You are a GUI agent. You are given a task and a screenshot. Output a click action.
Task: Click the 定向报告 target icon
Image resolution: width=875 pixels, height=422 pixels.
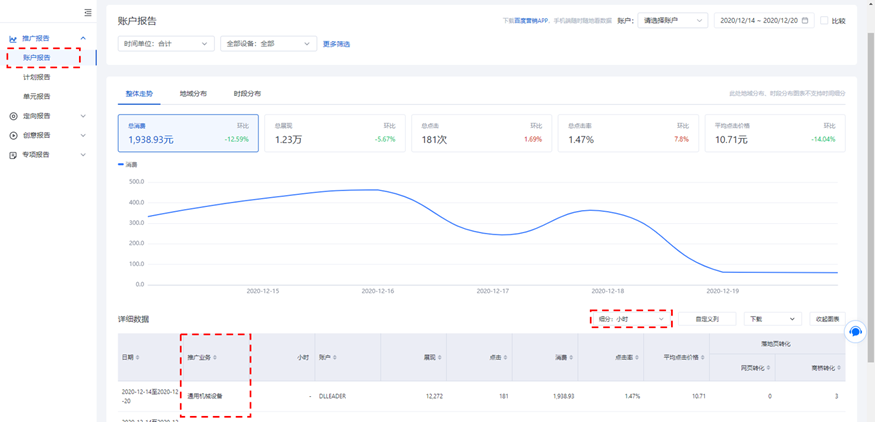[13, 116]
